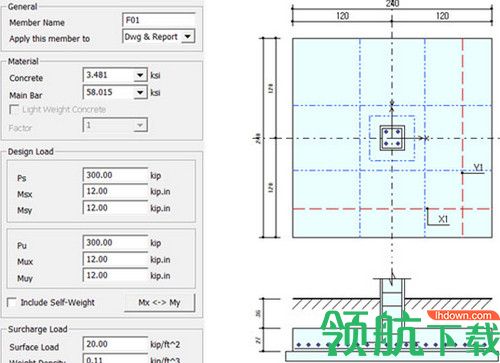The width and height of the screenshot is (500, 363).
Task: Click the Main Bar value 58.015 combo box
Action: [x=115, y=92]
